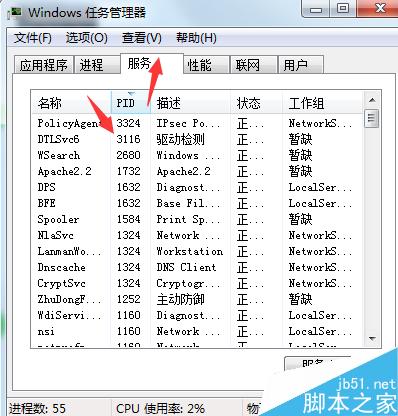Select the DPS service row
Viewport: 398px width, 416px height.
tap(197, 187)
